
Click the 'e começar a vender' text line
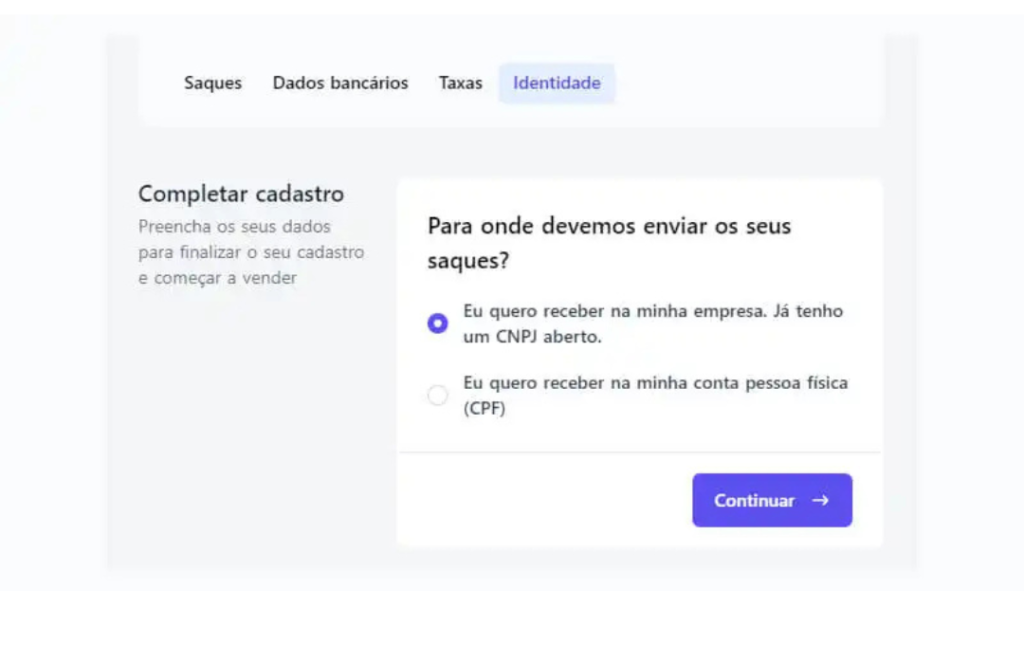[x=217, y=278]
